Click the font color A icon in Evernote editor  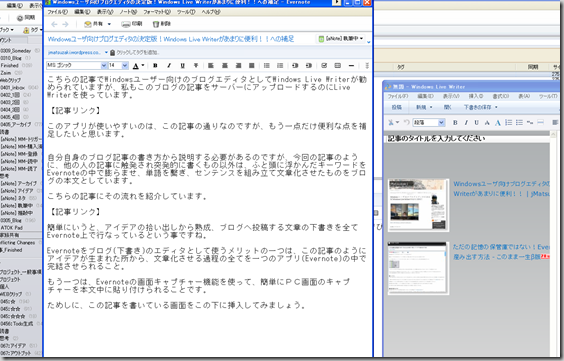click(x=136, y=66)
